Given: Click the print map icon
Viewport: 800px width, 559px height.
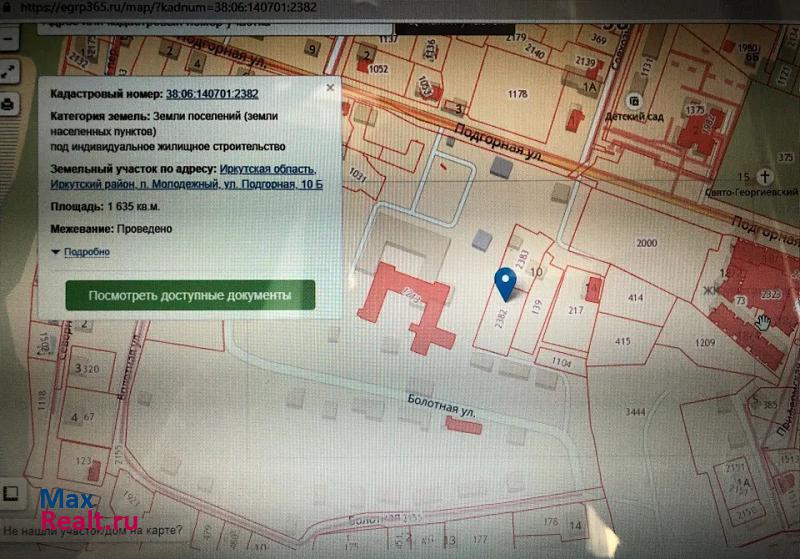Looking at the screenshot, I should [x=8, y=104].
